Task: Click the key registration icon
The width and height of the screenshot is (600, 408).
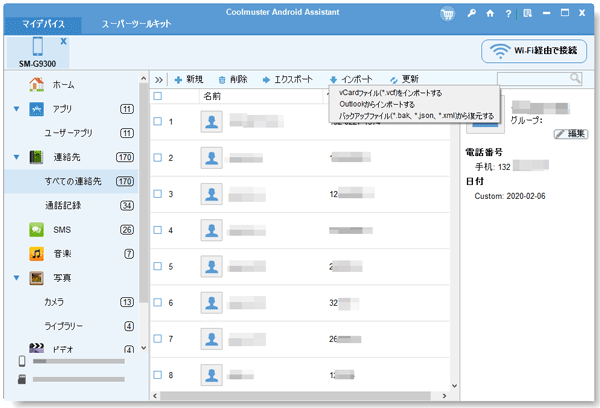Action: tap(471, 13)
